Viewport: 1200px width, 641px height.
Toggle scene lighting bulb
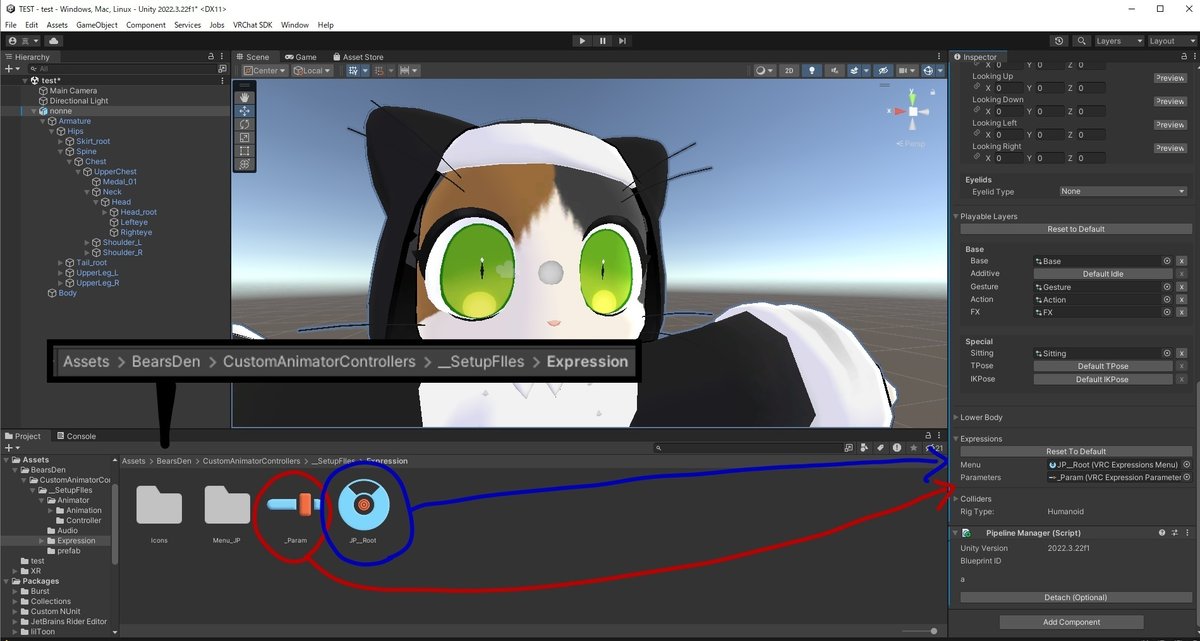coord(812,71)
